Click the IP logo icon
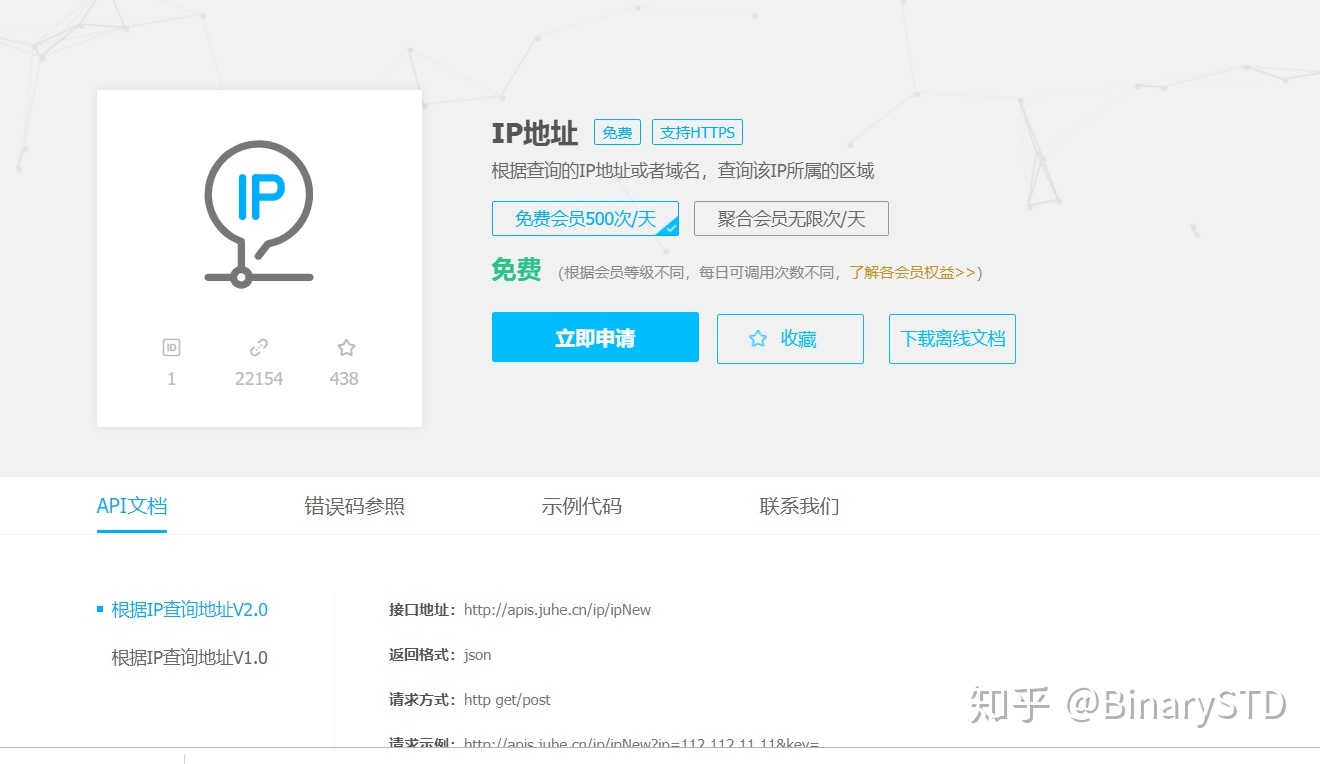Screen dimensions: 1320x764 point(258,210)
